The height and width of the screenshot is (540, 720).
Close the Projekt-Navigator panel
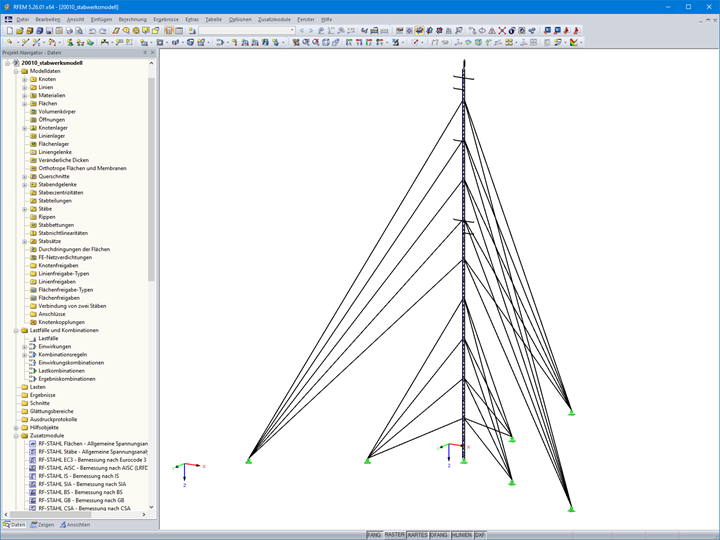click(x=153, y=53)
